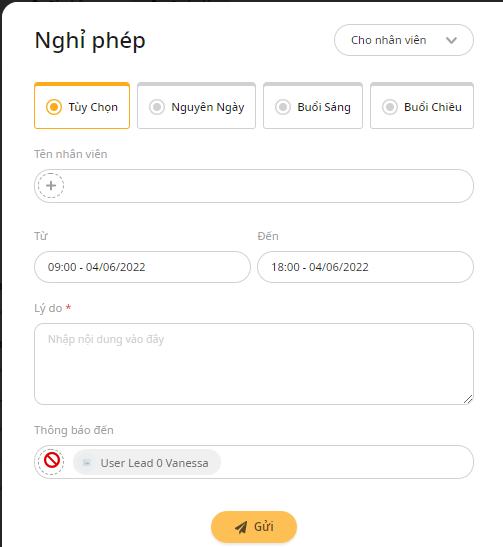The image size is (503, 547).
Task: Open the Cho nhân viên dropdown
Action: [404, 40]
